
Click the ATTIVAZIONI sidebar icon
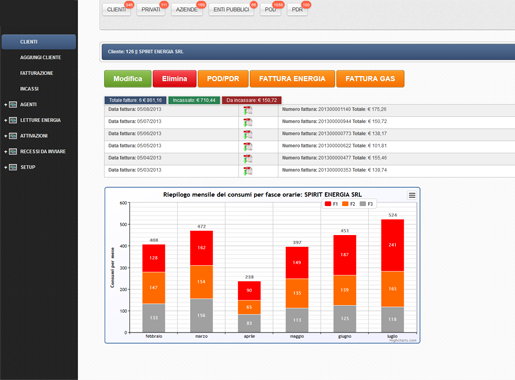(13, 136)
